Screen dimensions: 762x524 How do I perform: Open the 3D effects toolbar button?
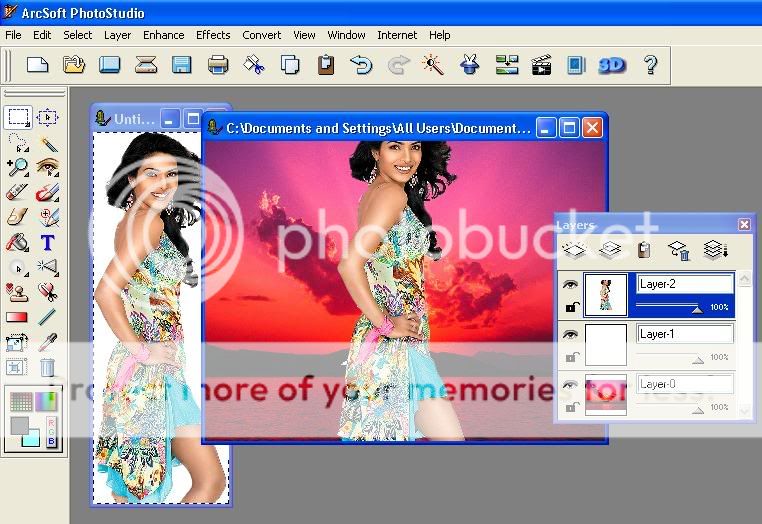611,65
